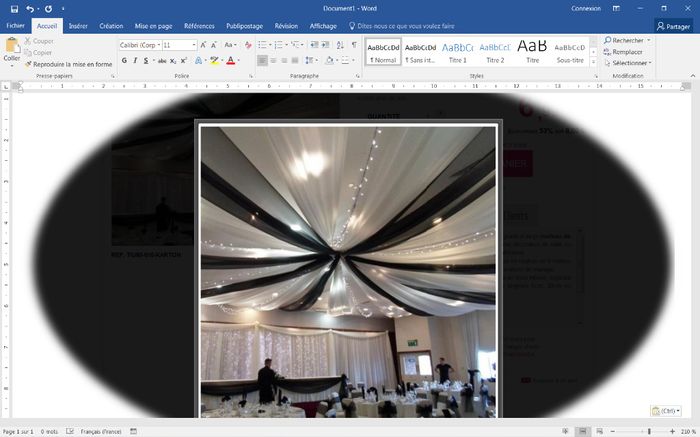Screen dimensions: 700x437
Task: Click the Partager button
Action: (673, 26)
